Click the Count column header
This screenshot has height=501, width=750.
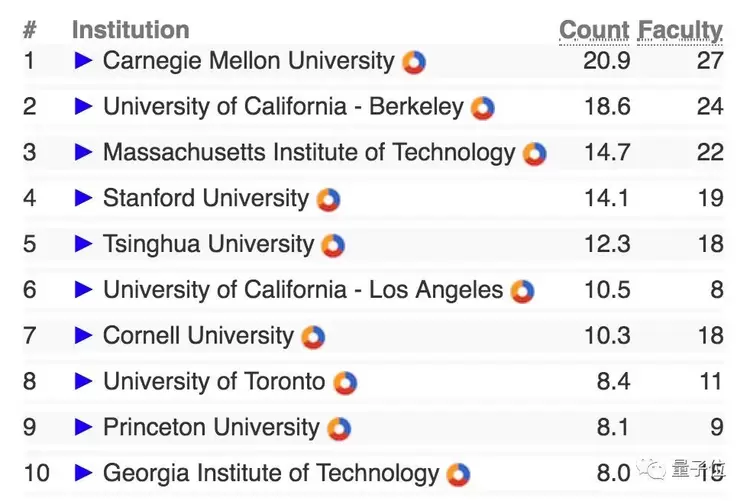tap(594, 30)
